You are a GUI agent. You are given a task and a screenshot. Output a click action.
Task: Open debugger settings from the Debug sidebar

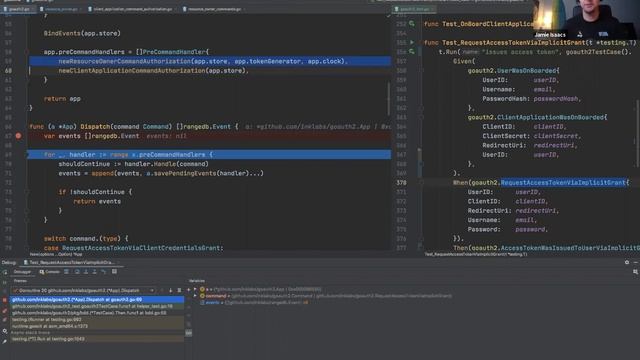point(4,331)
